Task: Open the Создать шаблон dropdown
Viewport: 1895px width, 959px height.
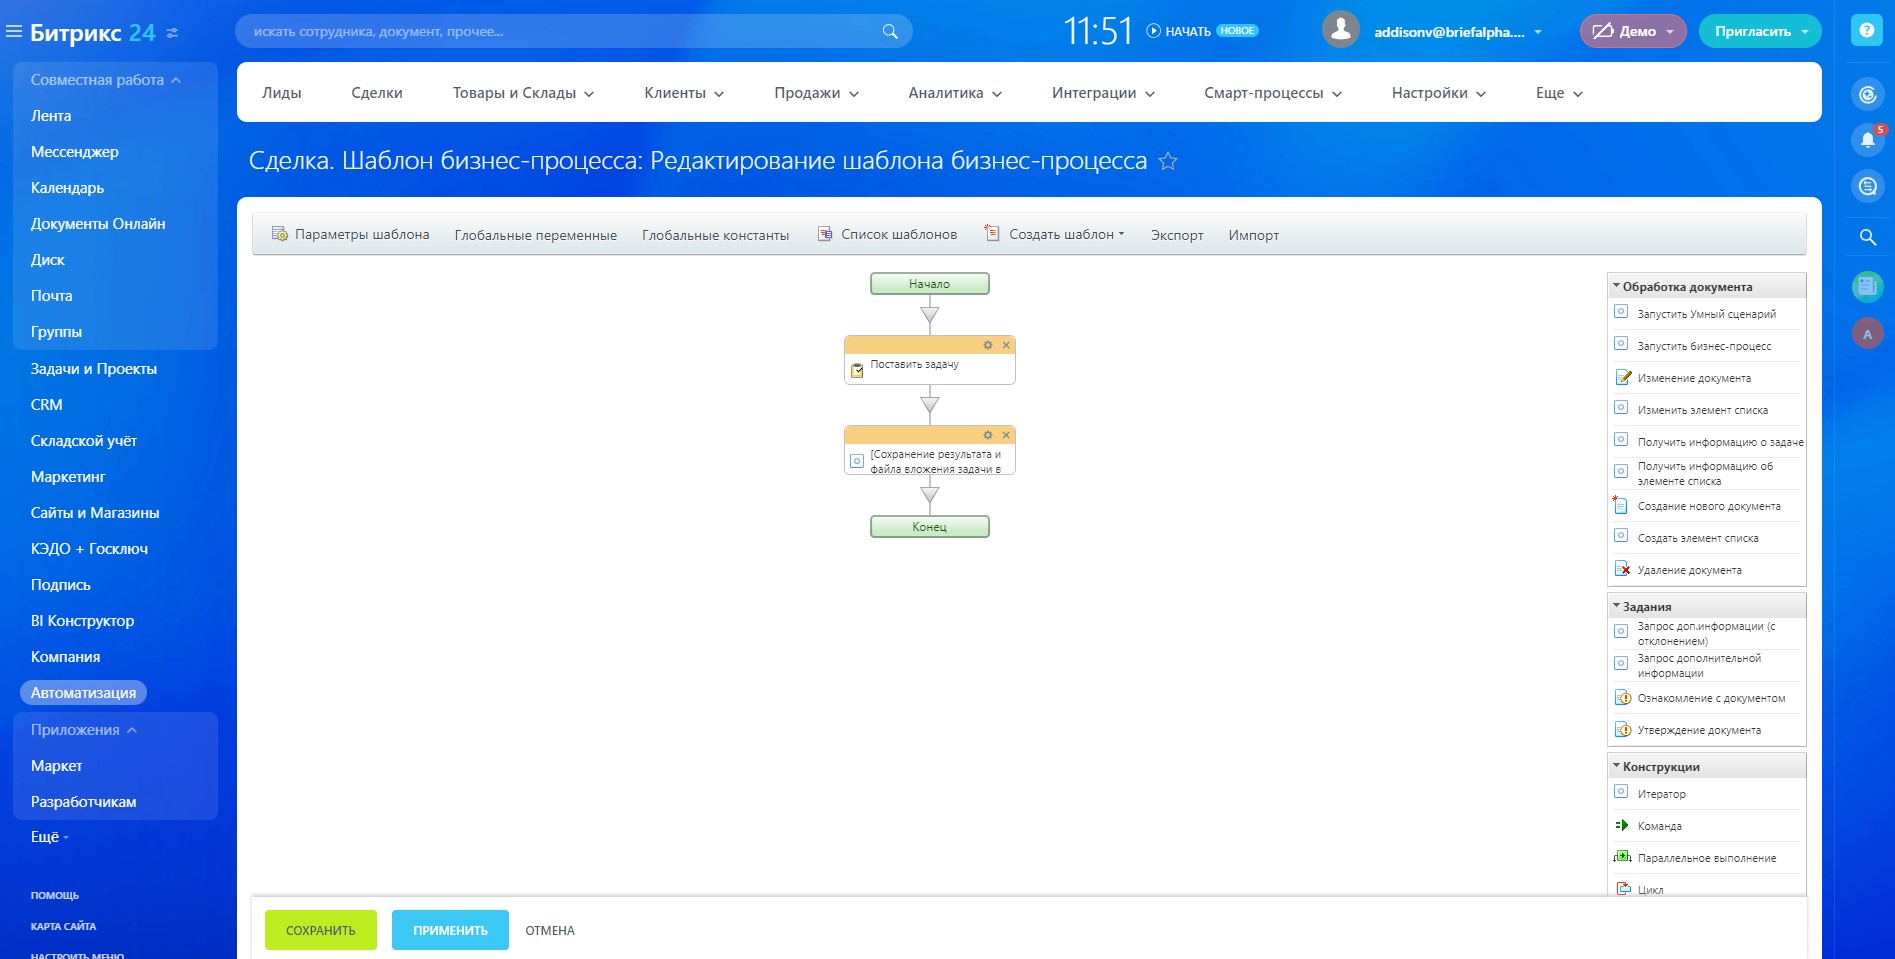Action: (1065, 234)
